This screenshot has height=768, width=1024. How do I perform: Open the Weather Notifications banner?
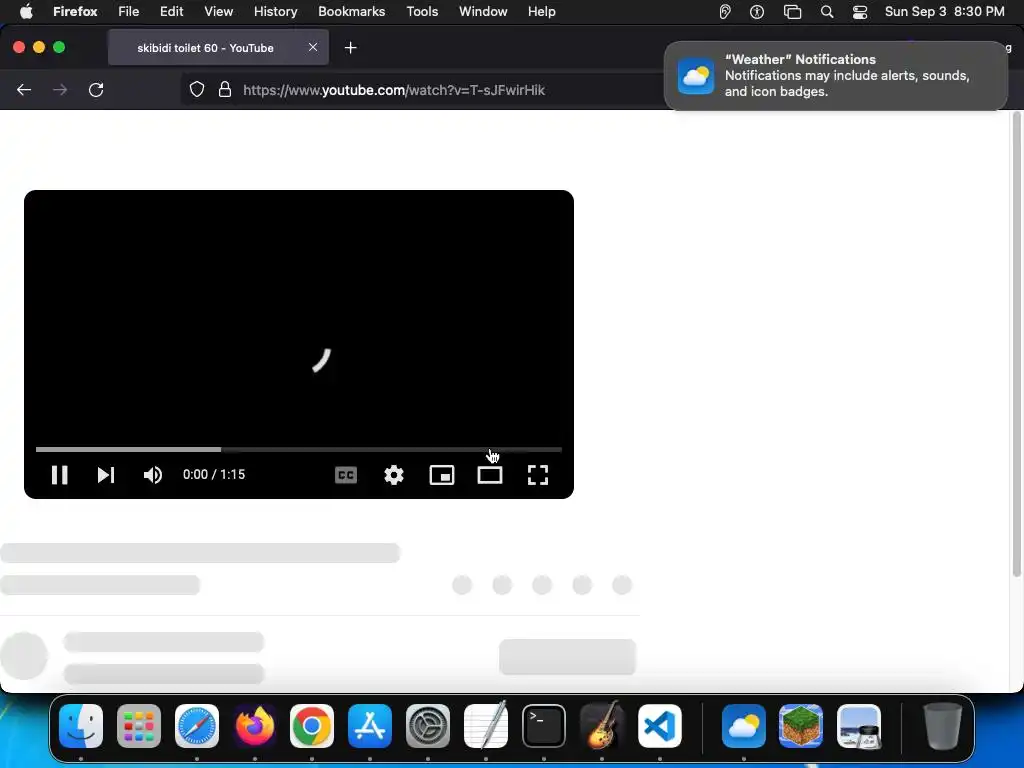tap(835, 76)
